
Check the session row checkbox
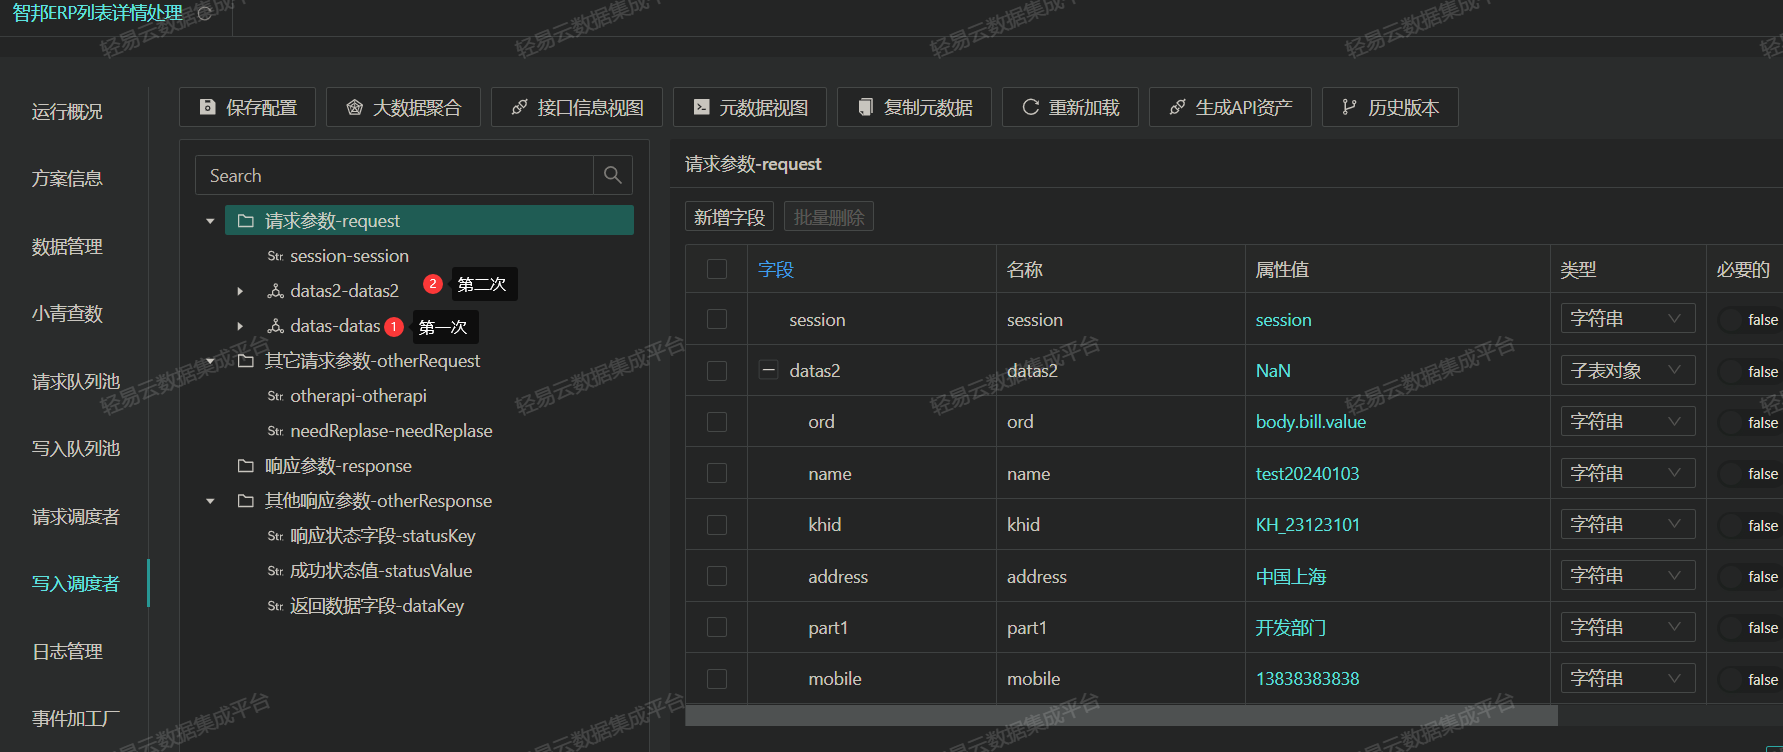[717, 319]
